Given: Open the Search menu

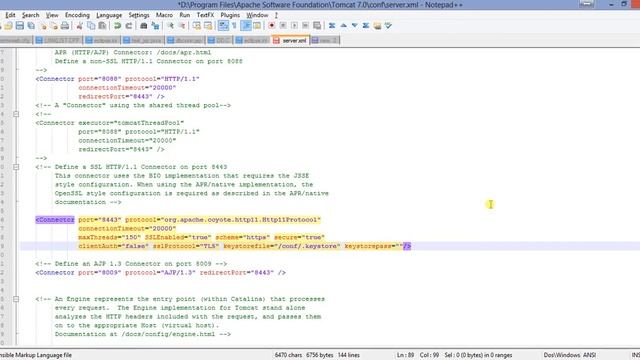Looking at the screenshot, I should click(x=31, y=15).
